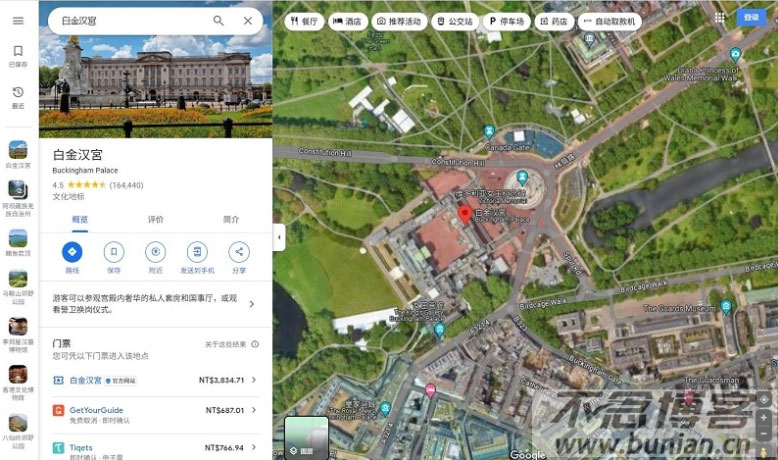
Task: Click The Royal Mews map marker
Action: click(x=385, y=408)
